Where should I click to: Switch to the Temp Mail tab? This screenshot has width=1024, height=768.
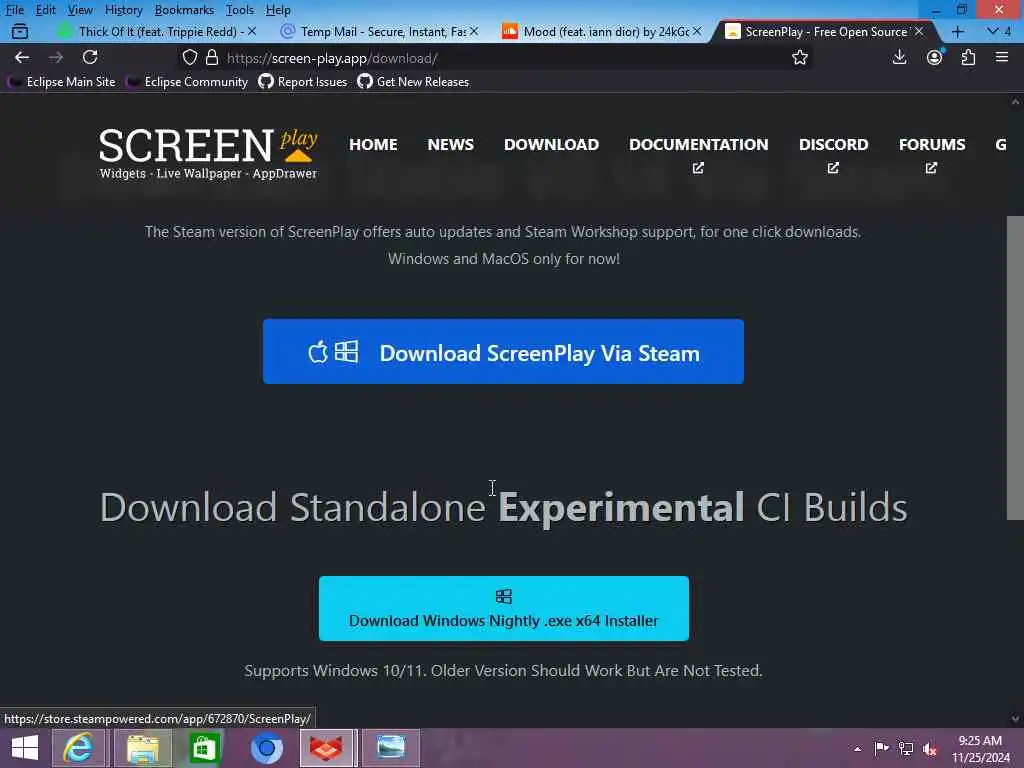(379, 31)
